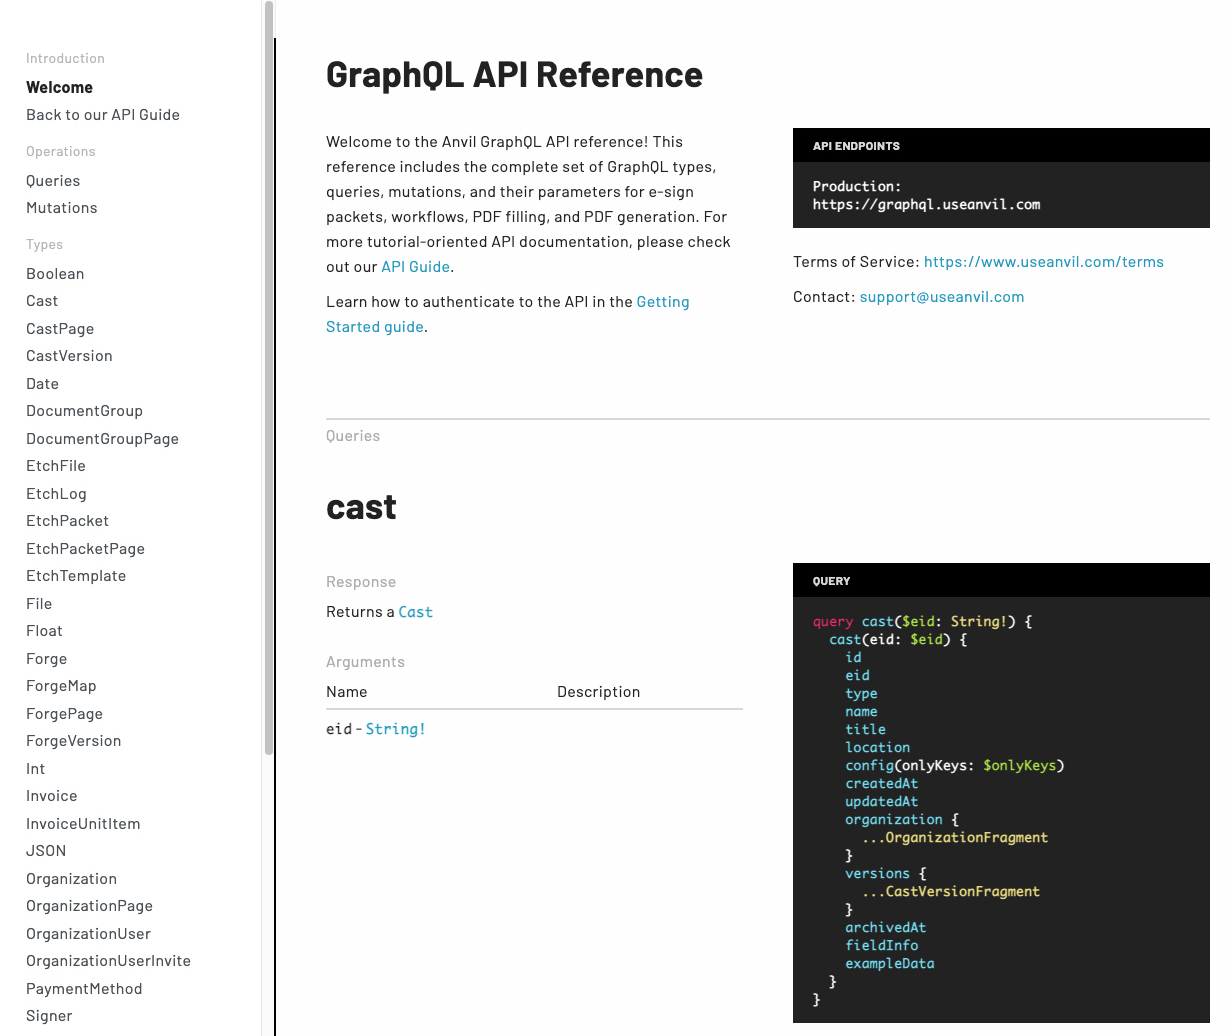Open the Invoice type
The width and height of the screenshot is (1227, 1036).
[x=51, y=796]
